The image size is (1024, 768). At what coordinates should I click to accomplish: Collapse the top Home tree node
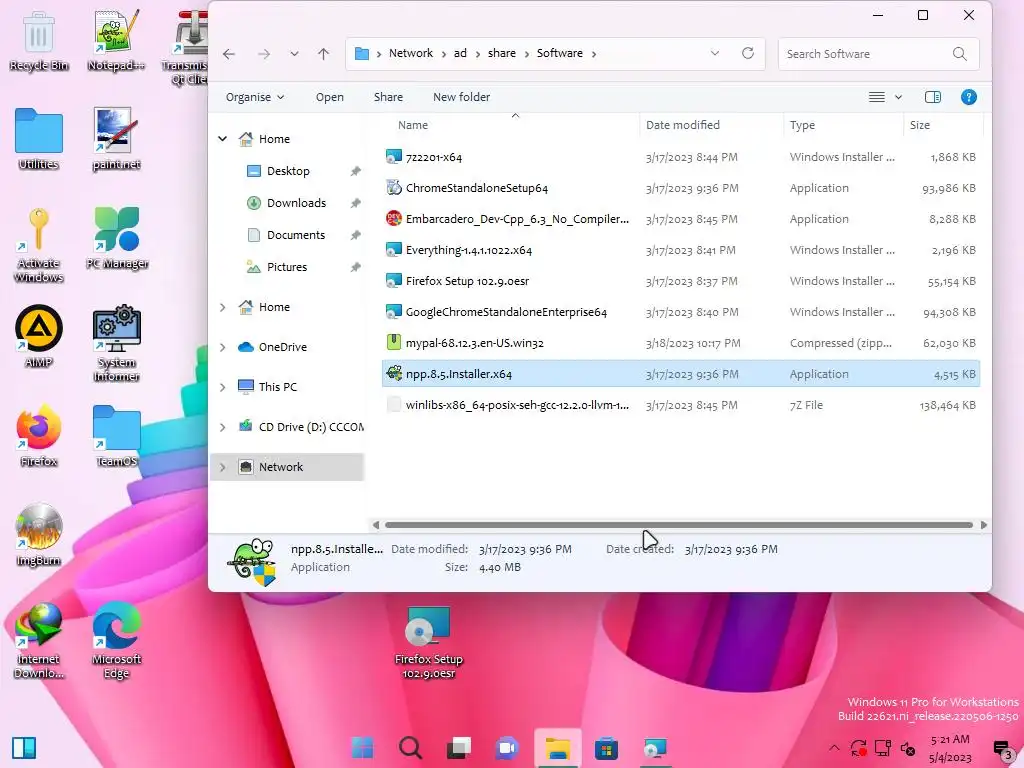click(223, 139)
